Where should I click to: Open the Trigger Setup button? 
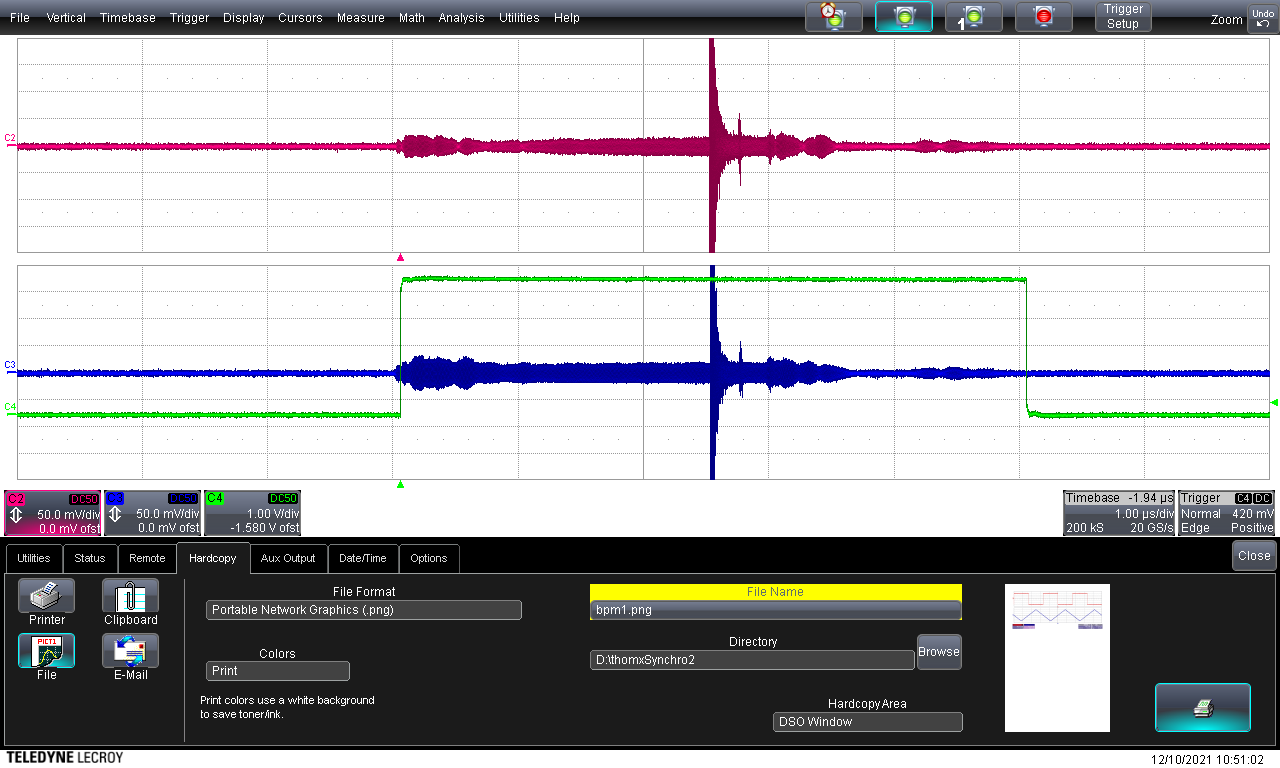pos(1122,17)
